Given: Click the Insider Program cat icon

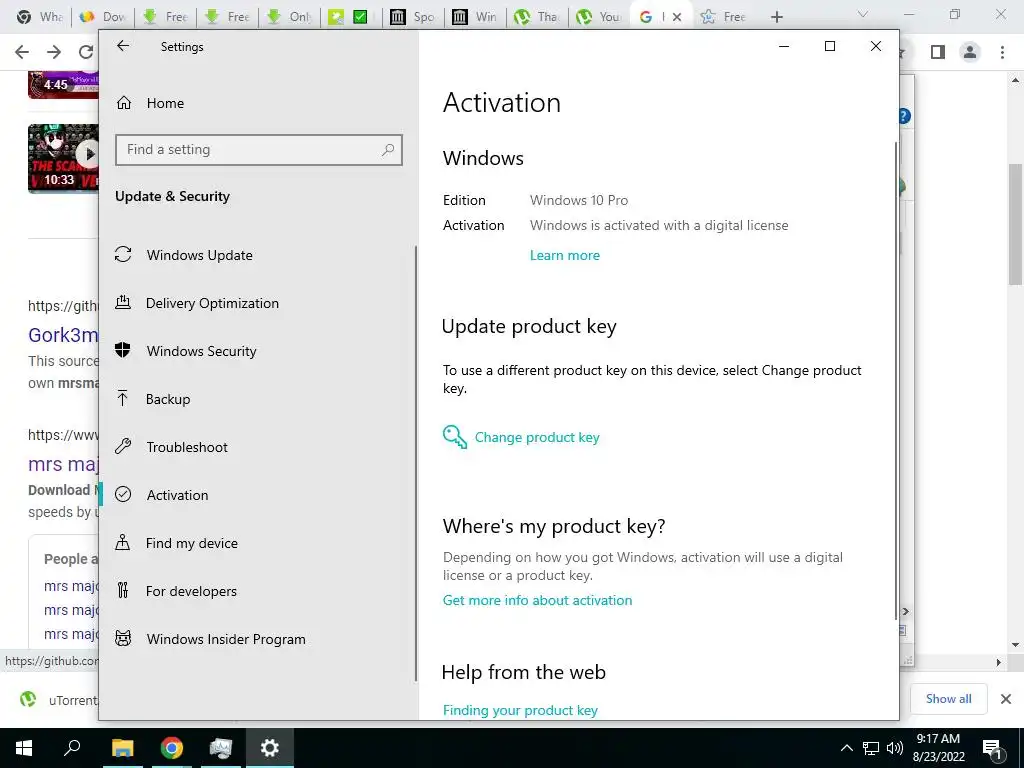Looking at the screenshot, I should (x=123, y=638).
